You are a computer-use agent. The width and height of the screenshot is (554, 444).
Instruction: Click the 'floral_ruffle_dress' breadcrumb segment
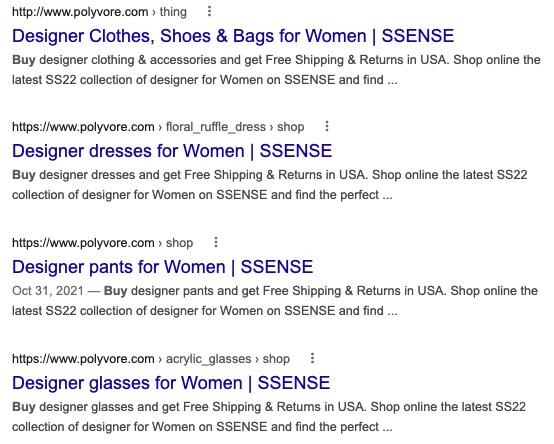point(216,127)
